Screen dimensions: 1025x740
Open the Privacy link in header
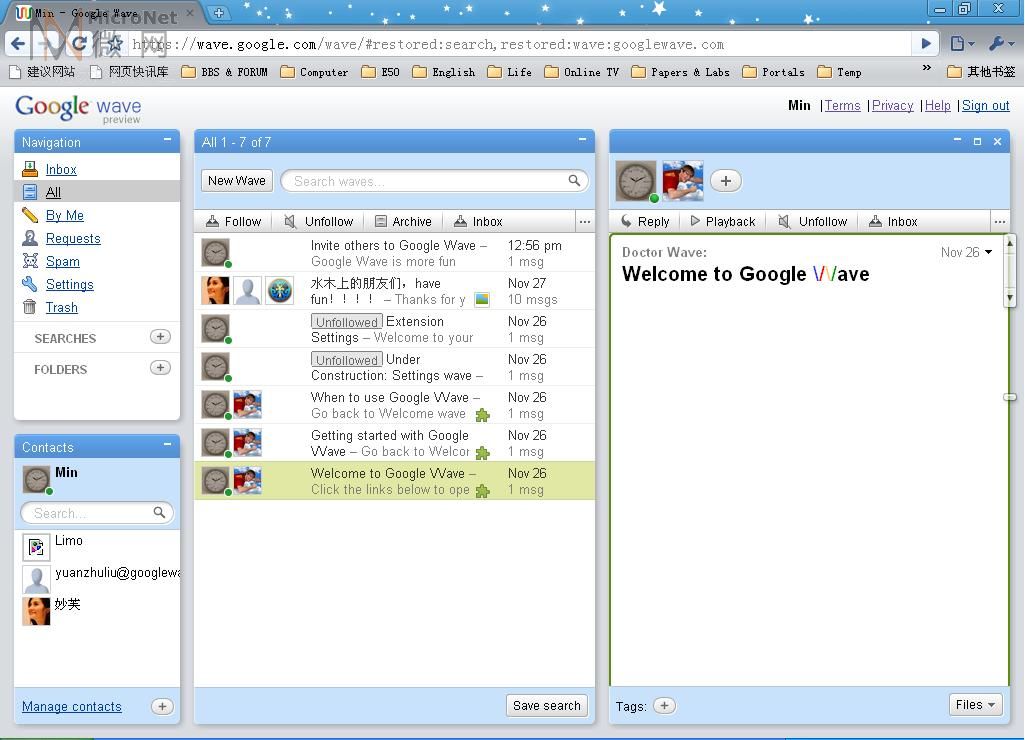click(892, 105)
